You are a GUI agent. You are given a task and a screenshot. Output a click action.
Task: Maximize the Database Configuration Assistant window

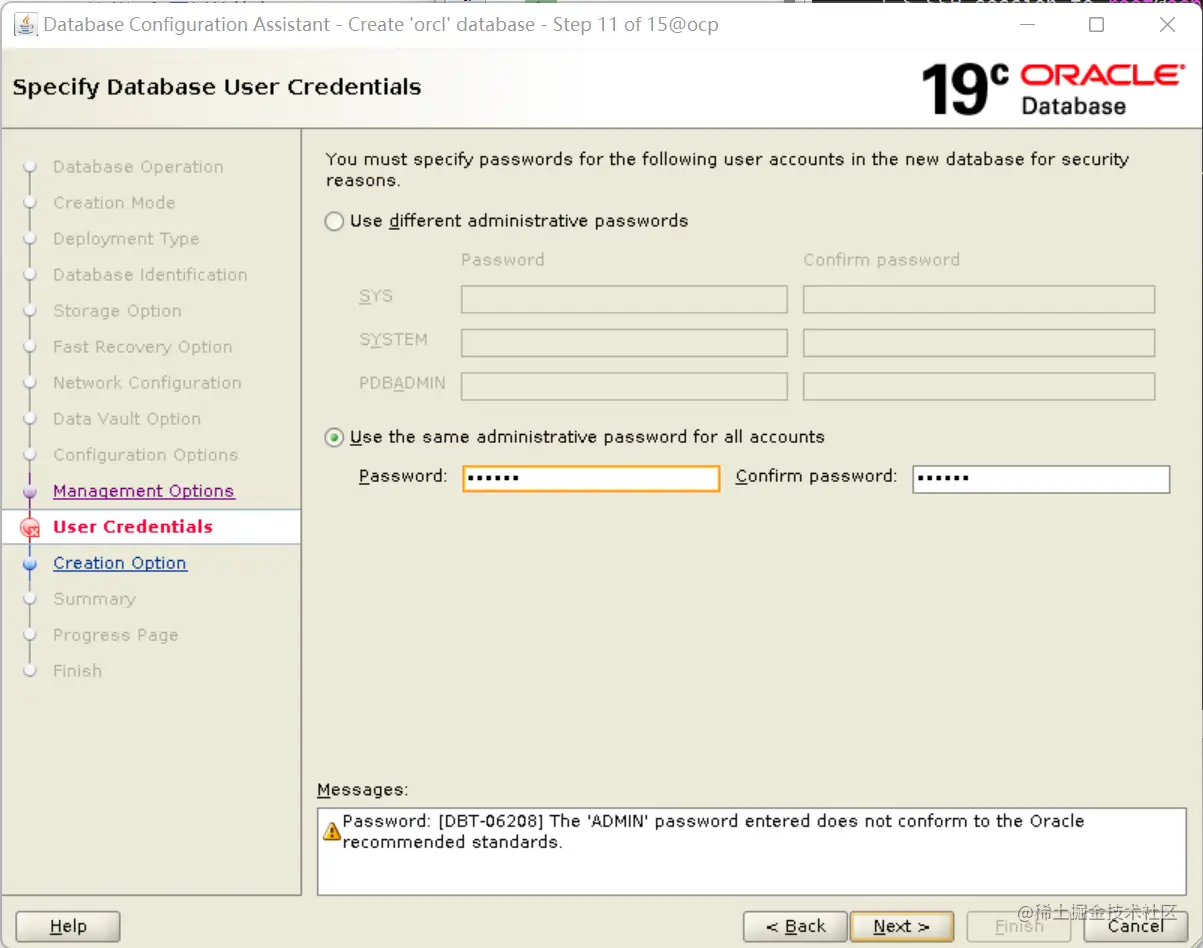click(1096, 24)
